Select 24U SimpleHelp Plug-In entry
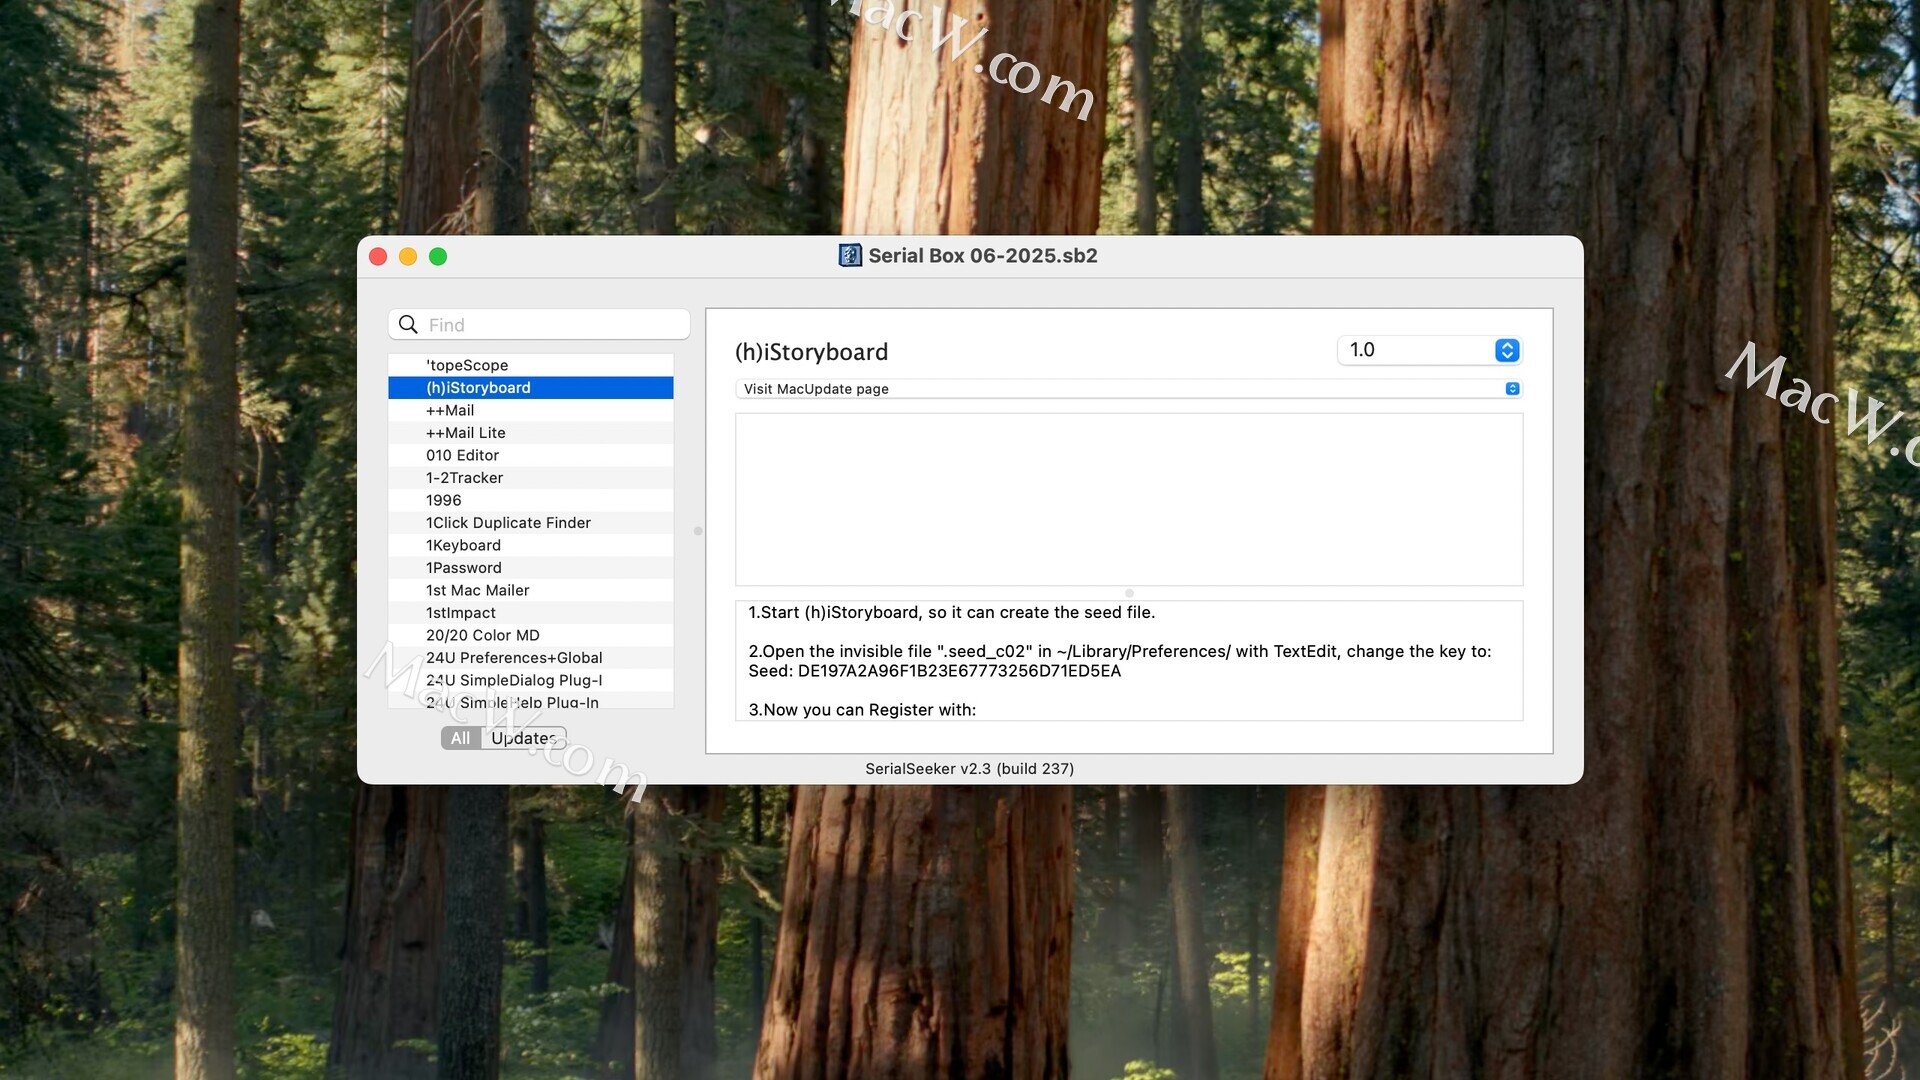Viewport: 1920px width, 1080px height. 531,702
